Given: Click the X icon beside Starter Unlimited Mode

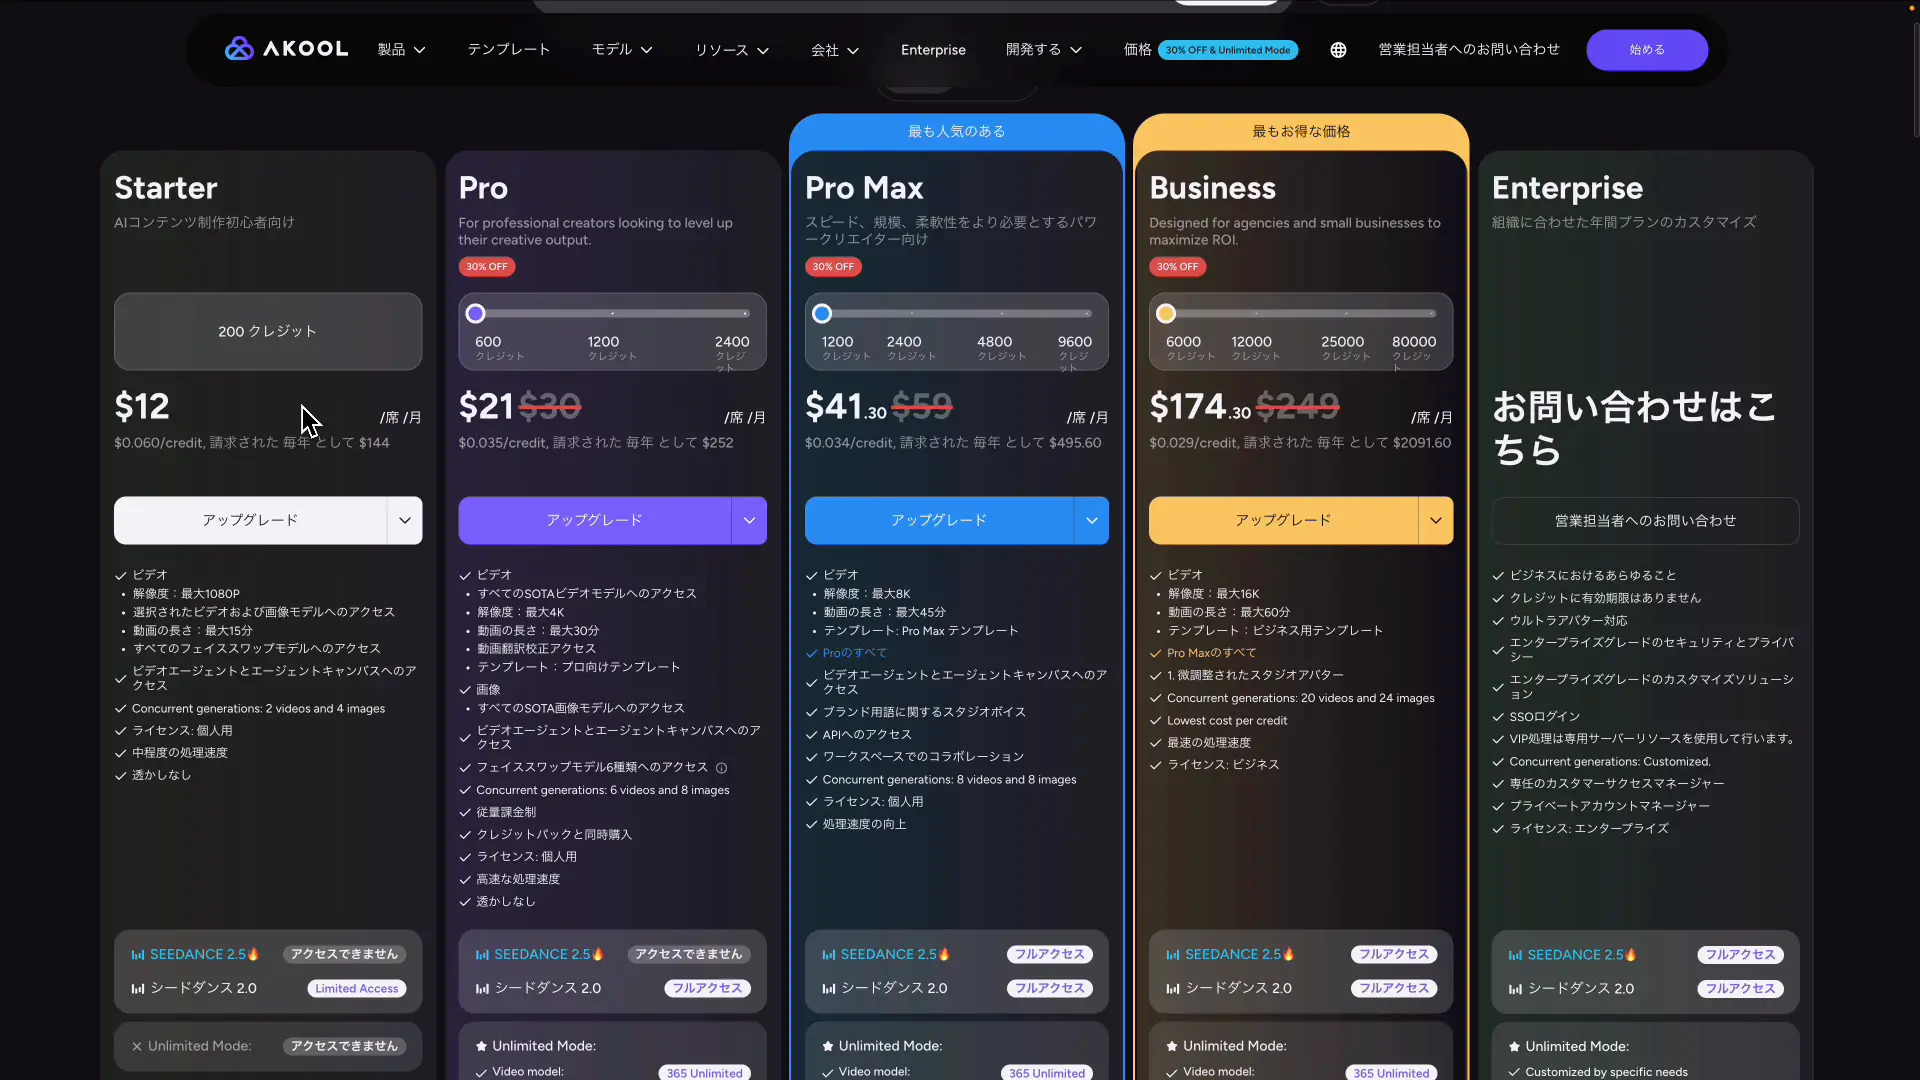Looking at the screenshot, I should [x=137, y=1046].
